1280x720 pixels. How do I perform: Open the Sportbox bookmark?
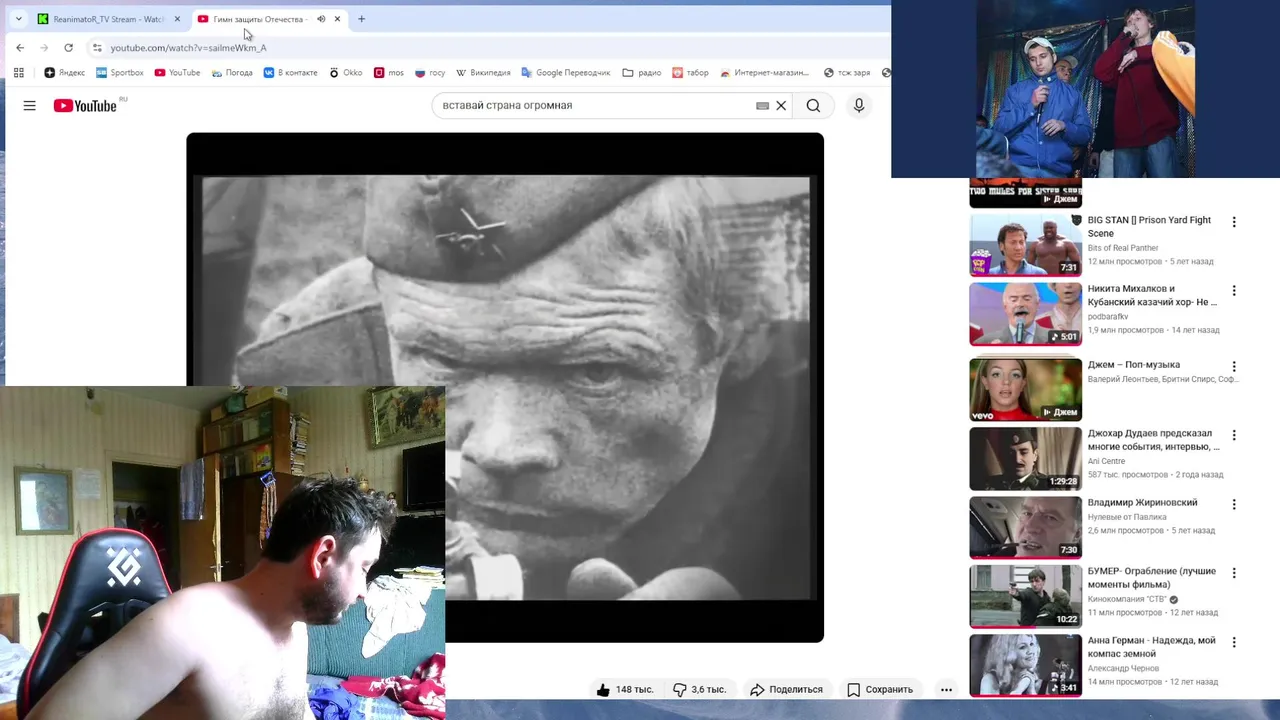point(119,73)
